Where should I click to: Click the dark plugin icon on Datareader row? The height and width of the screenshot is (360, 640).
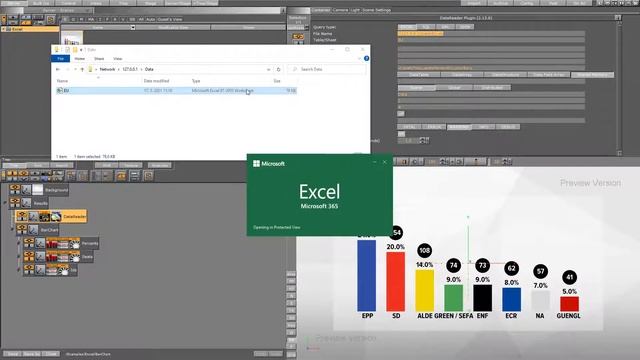(x=44, y=216)
